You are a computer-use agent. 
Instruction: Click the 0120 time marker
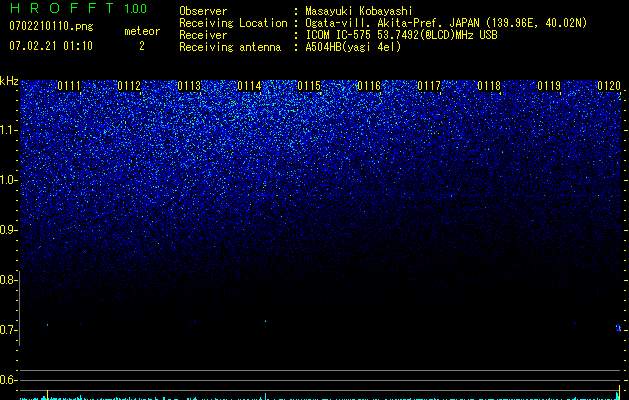pos(609,86)
